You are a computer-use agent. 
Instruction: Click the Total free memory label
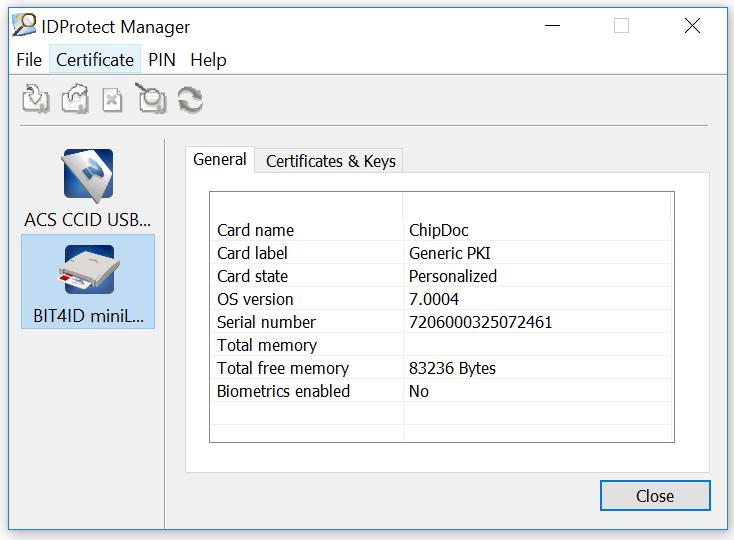click(283, 368)
